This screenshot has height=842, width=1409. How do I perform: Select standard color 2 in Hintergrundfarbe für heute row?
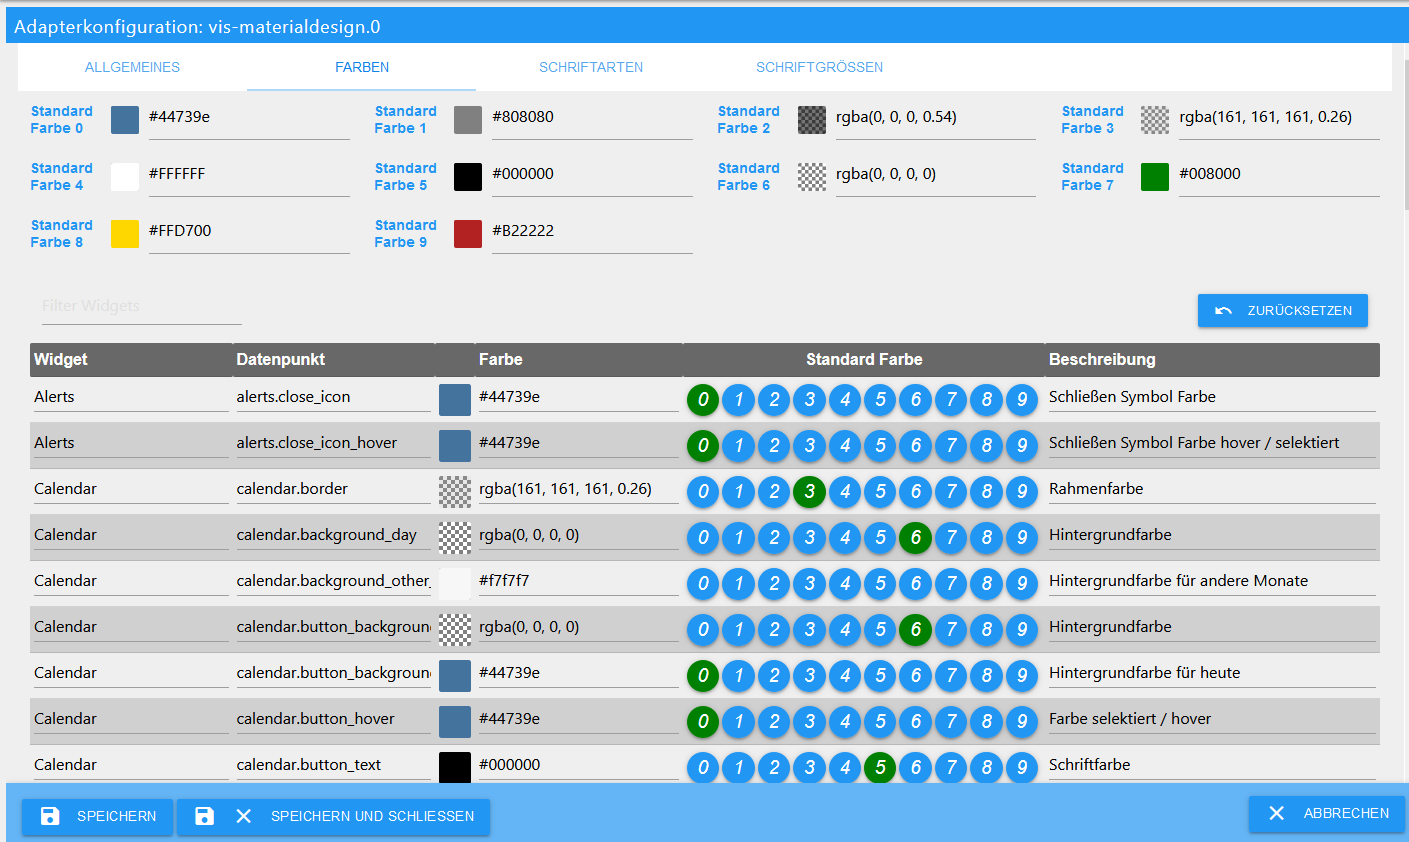pos(774,676)
